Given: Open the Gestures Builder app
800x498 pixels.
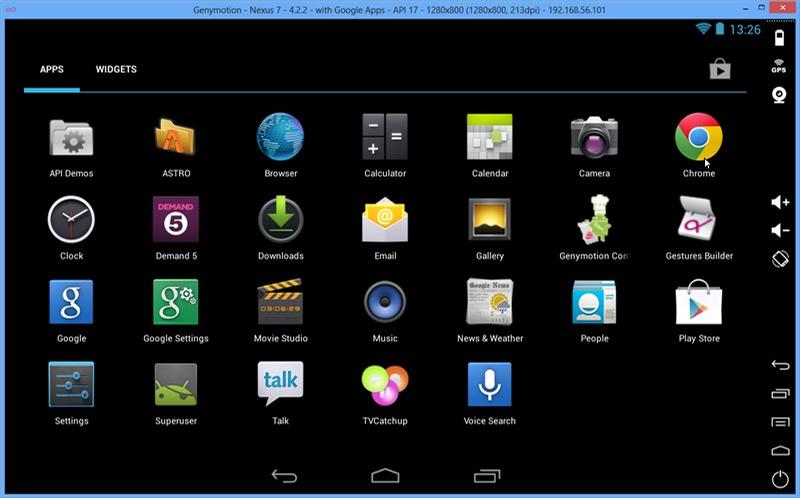Looking at the screenshot, I should 698,220.
